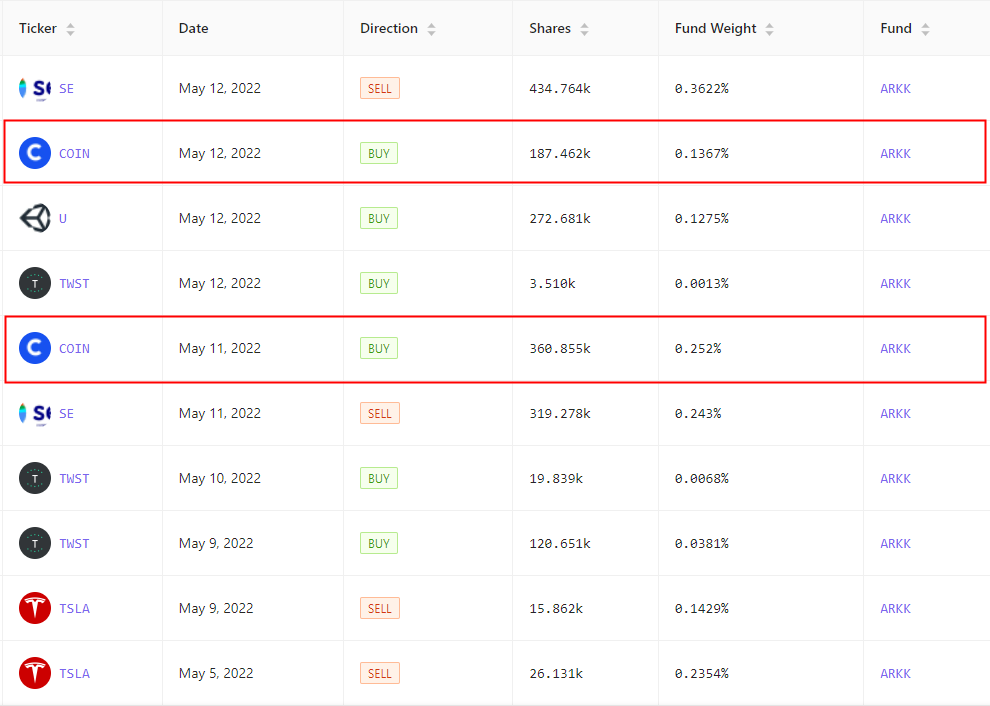Open TSLA ticker link for May 5
990x706 pixels.
75,674
